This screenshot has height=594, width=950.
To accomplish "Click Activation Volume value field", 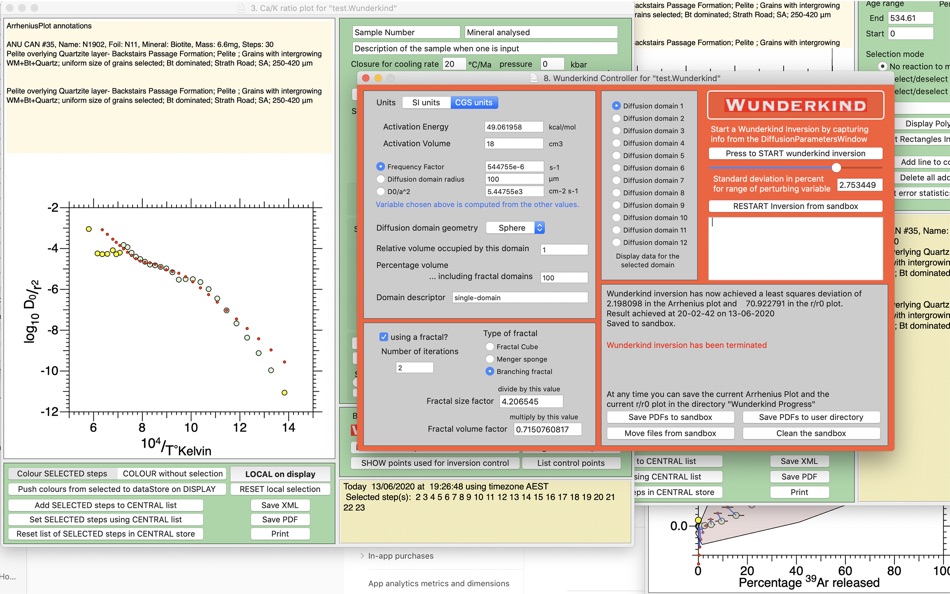I will point(514,144).
